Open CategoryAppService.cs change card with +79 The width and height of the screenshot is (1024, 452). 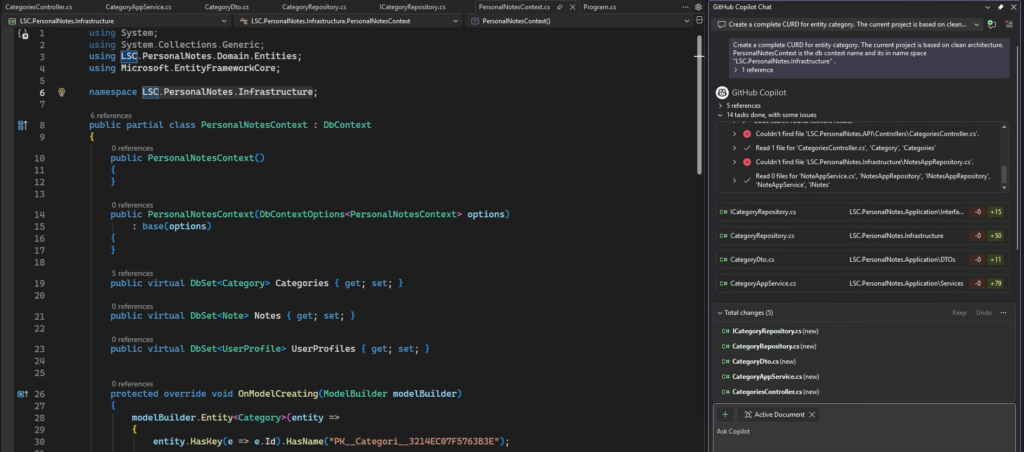[861, 283]
